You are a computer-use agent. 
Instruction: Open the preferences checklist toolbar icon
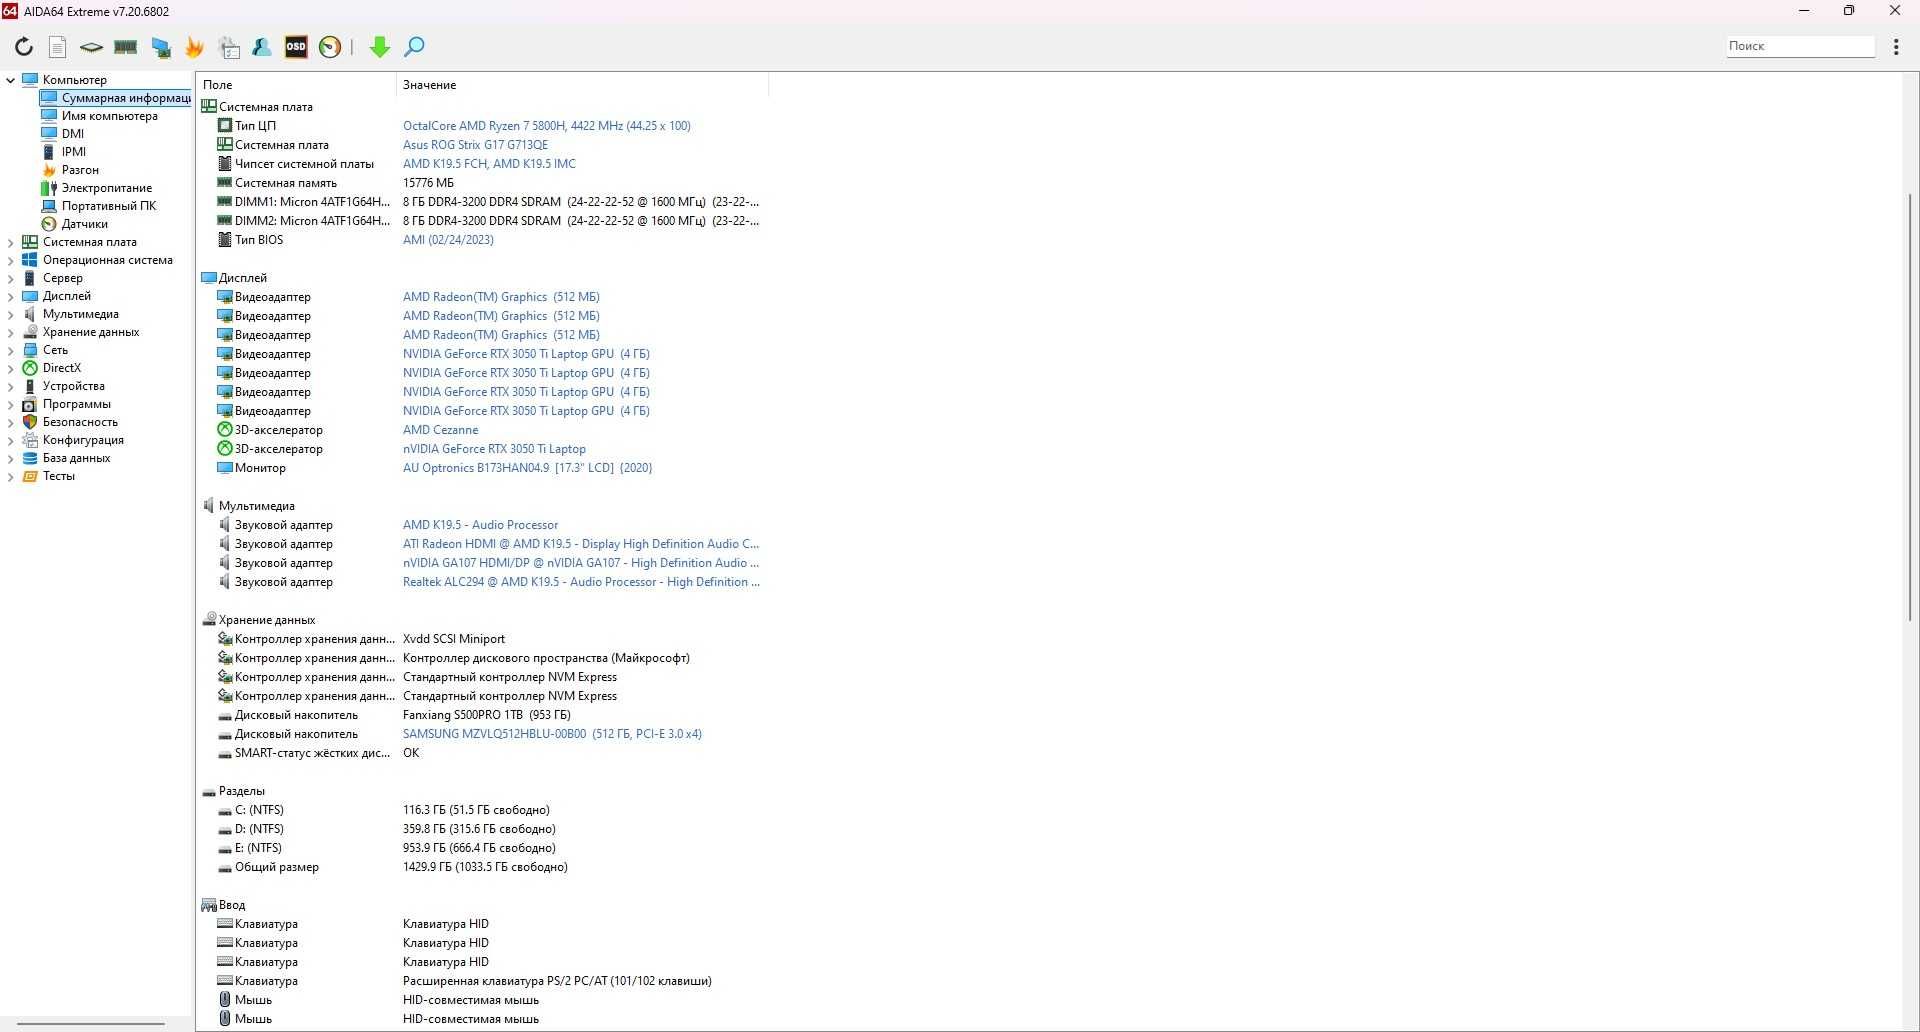229,47
